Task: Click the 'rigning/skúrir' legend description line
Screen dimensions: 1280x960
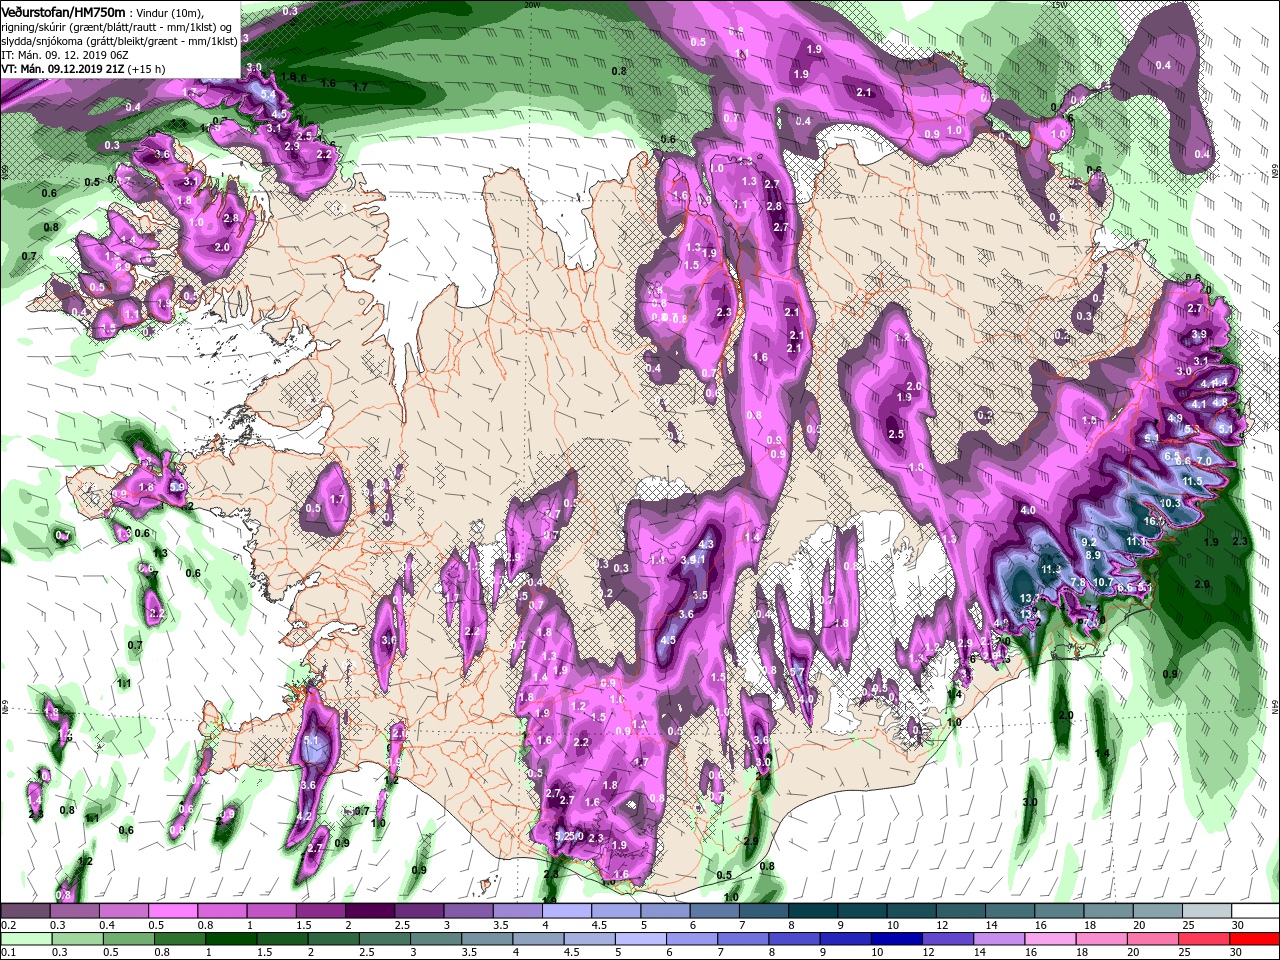Action: [x=115, y=26]
